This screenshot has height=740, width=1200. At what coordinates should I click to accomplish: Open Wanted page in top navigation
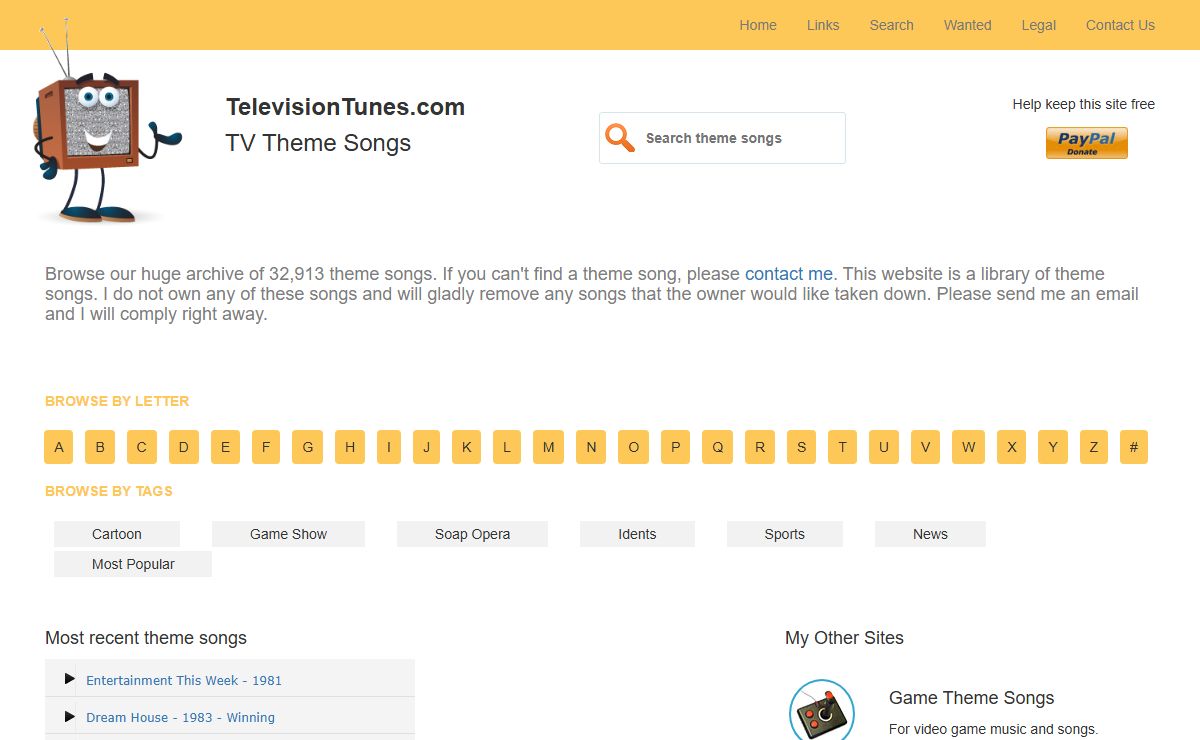pos(967,25)
